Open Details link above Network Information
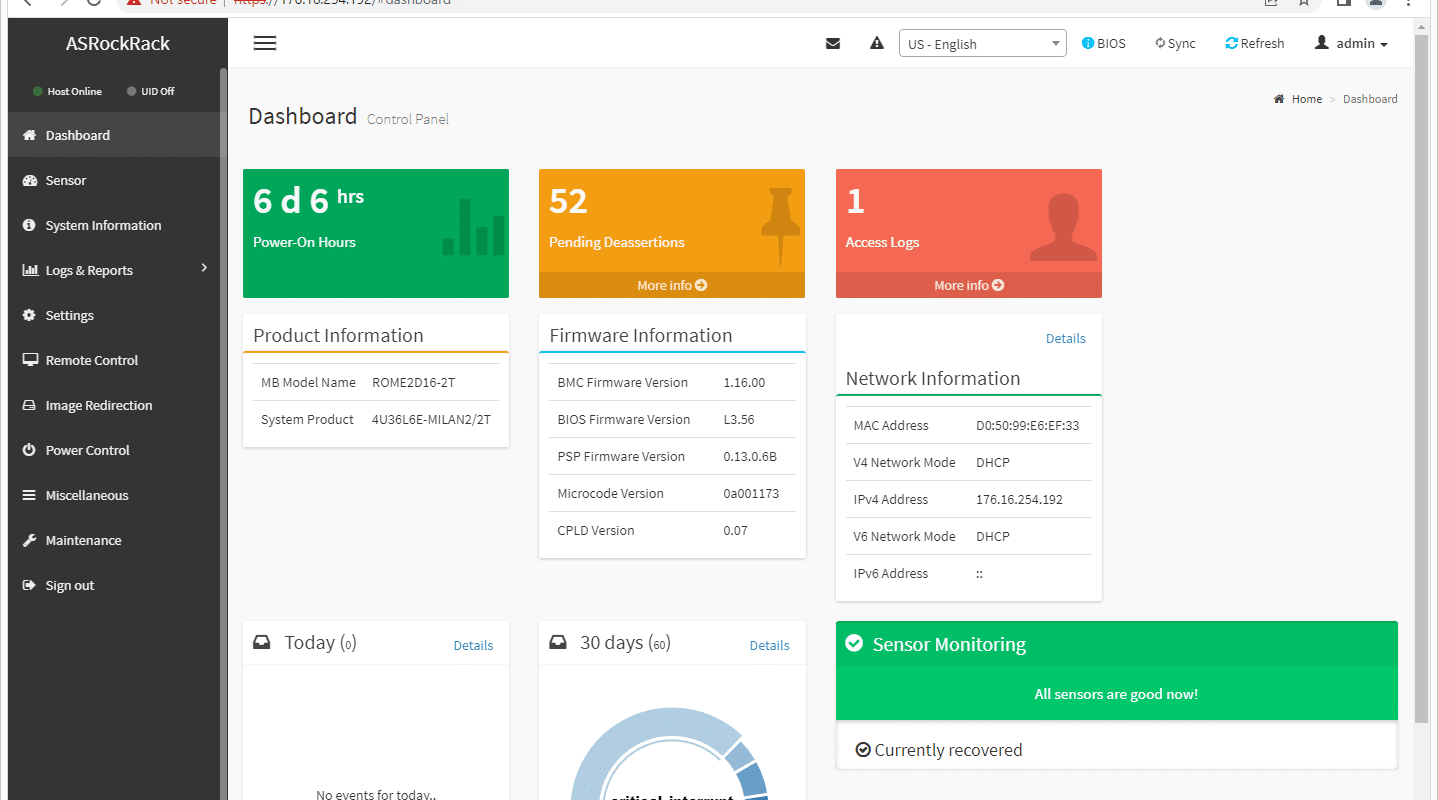Screen dimensions: 1438x800 1066,338
